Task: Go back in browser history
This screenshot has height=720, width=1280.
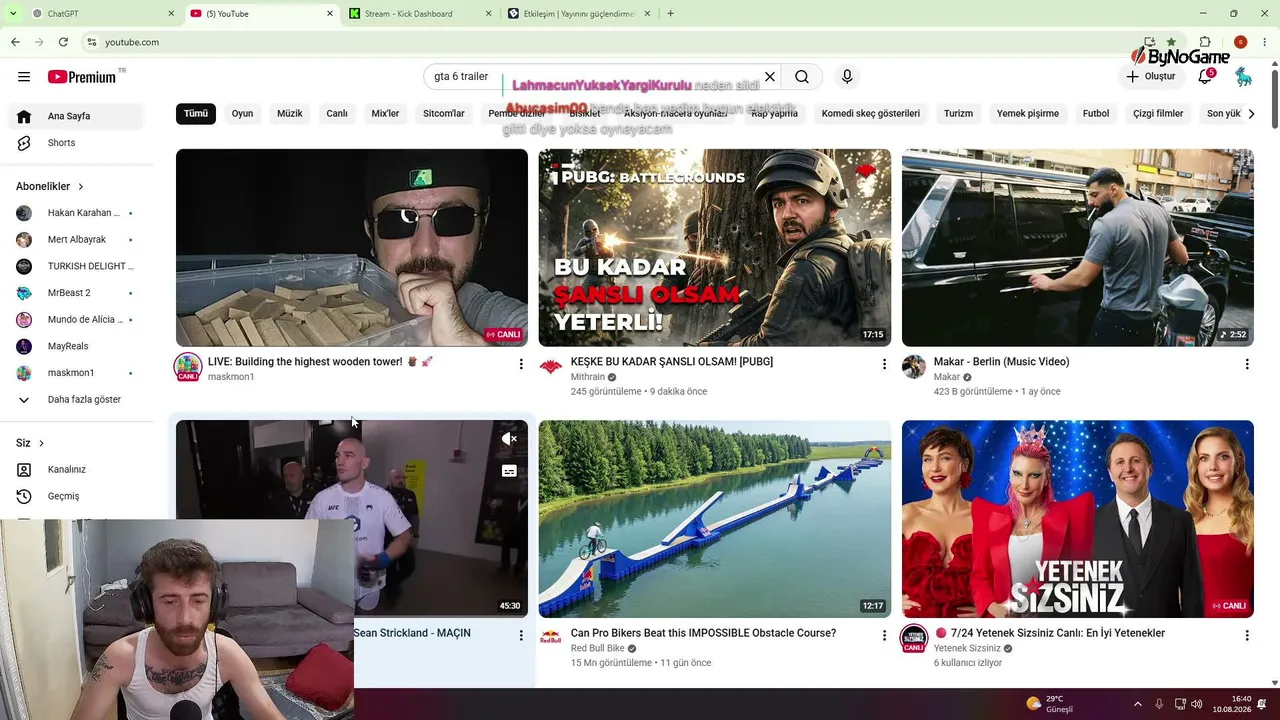Action: pos(15,42)
